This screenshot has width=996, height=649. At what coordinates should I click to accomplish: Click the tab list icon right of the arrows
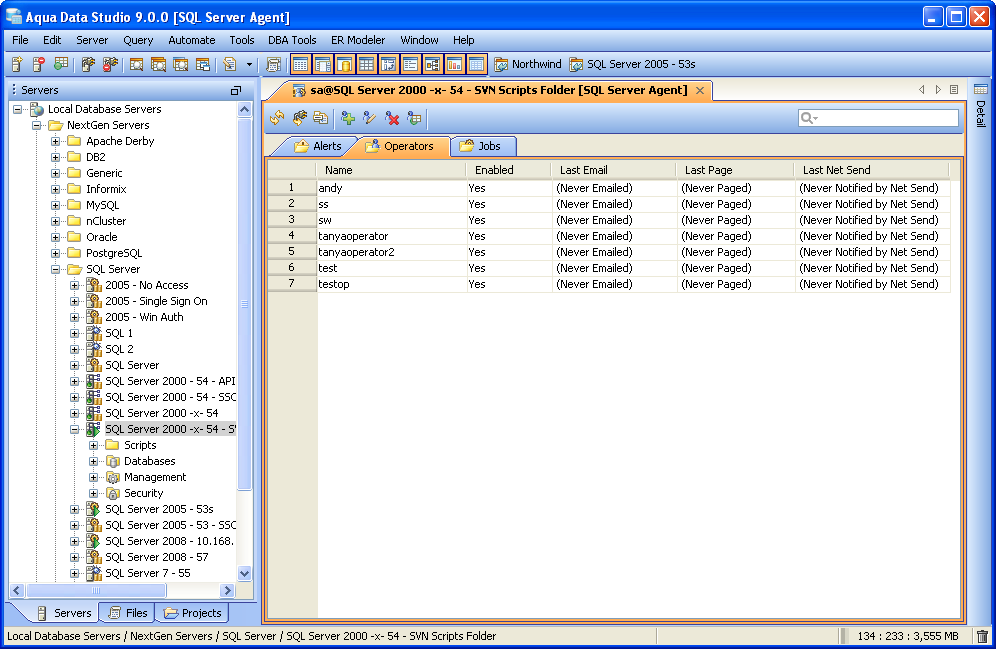pos(954,90)
